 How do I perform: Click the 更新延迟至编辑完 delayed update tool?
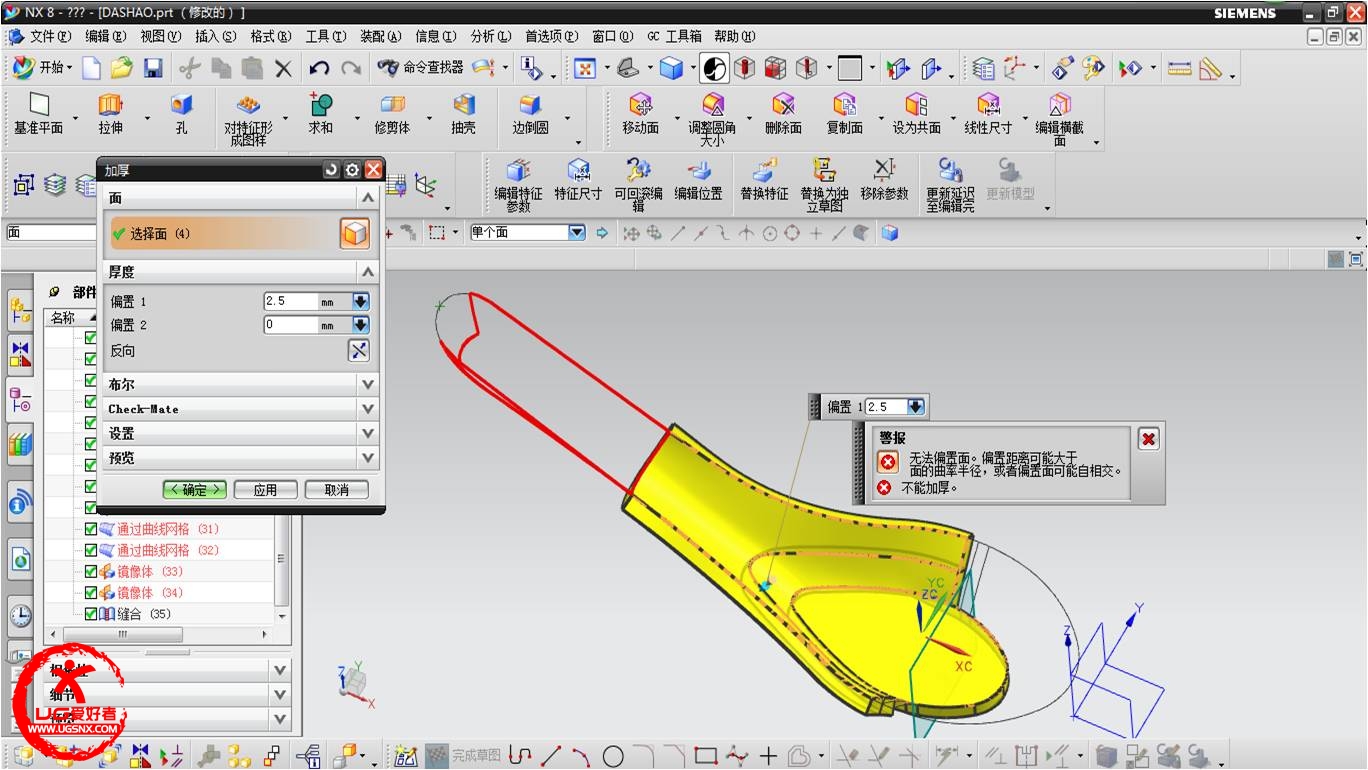pyautogui.click(x=950, y=185)
